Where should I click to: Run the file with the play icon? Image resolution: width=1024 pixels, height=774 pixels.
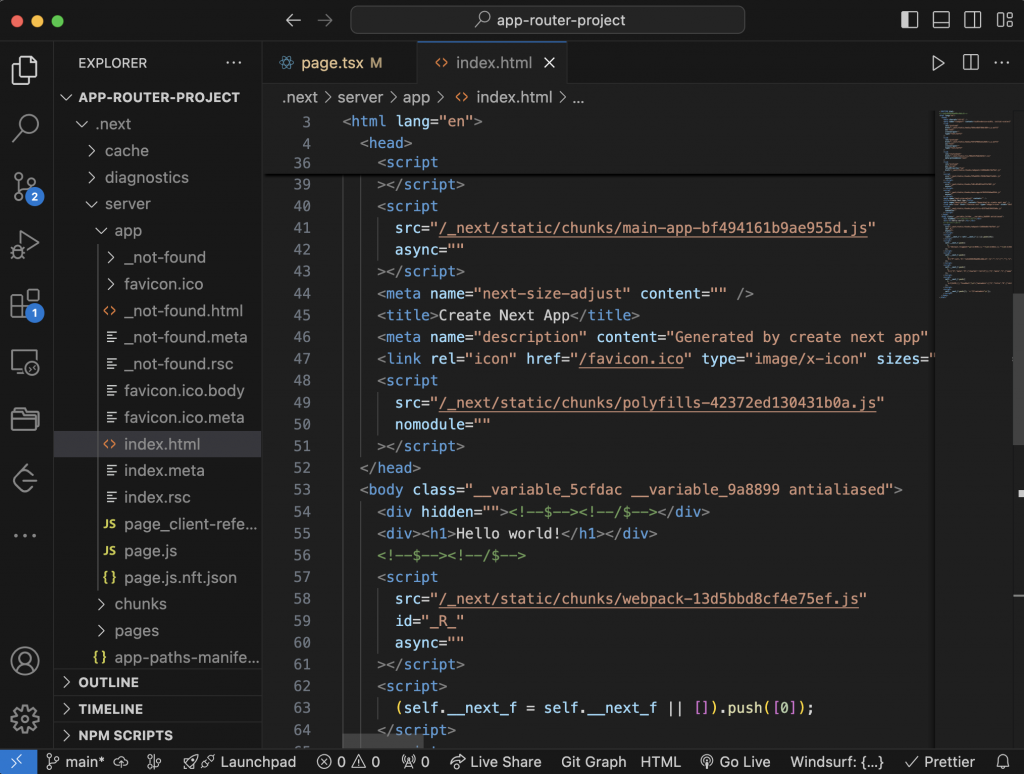tap(938, 63)
